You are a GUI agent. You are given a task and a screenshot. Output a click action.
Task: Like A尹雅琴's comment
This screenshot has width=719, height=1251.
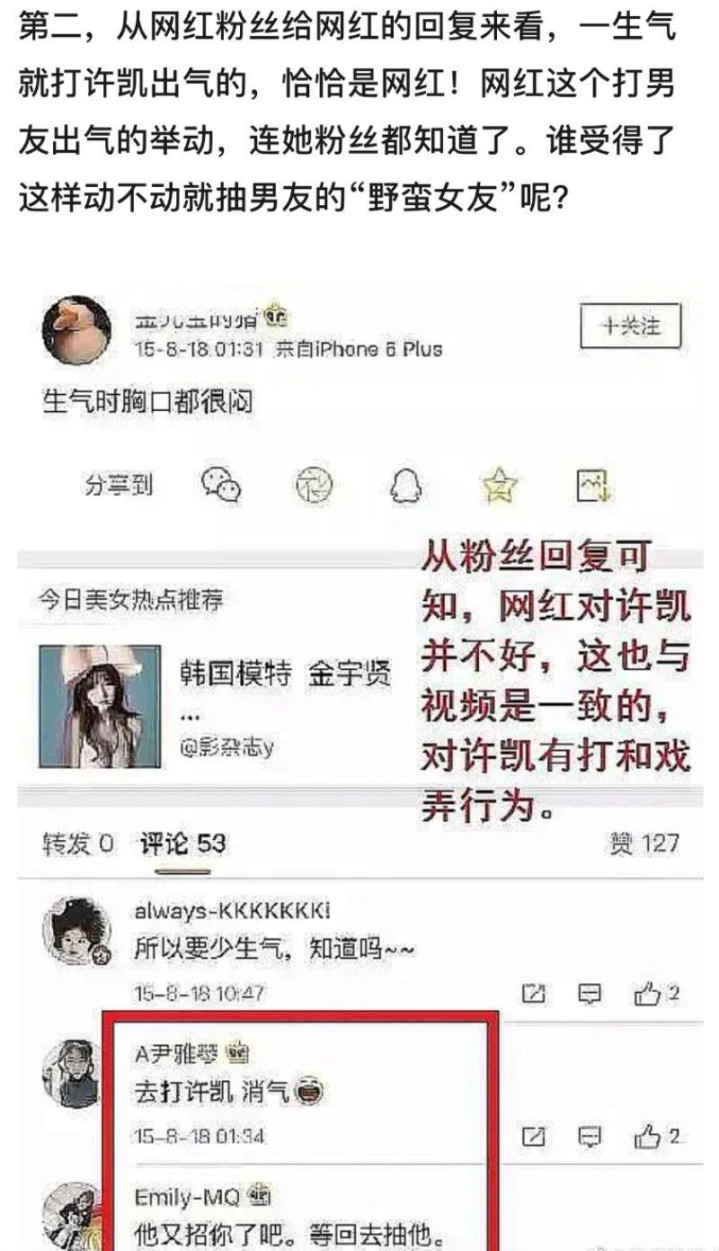coord(657,1136)
